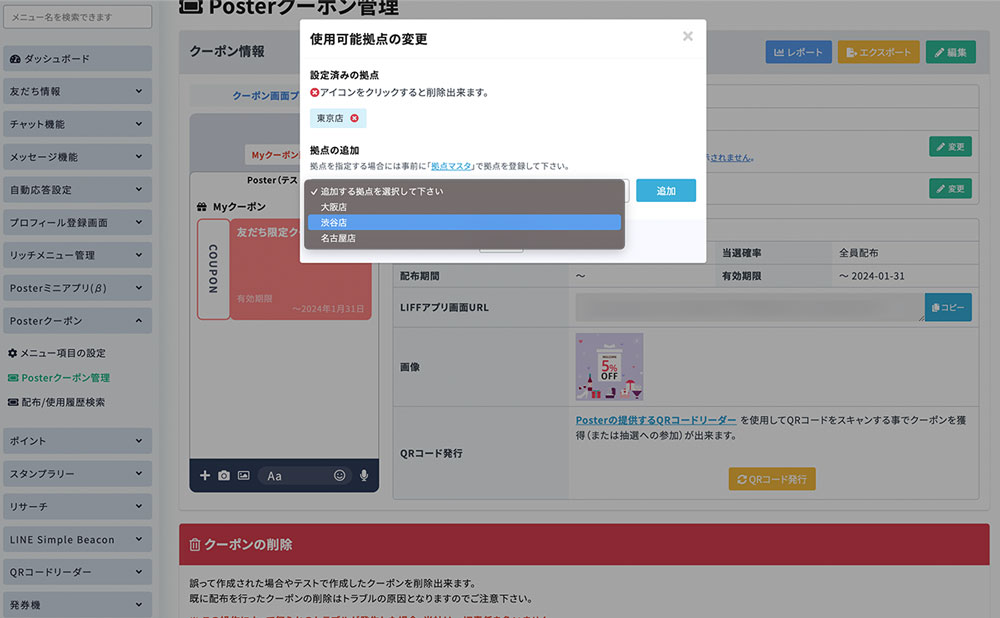Expand the メッセージ機能 sidebar menu
This screenshot has height=618, width=1000.
(77, 157)
